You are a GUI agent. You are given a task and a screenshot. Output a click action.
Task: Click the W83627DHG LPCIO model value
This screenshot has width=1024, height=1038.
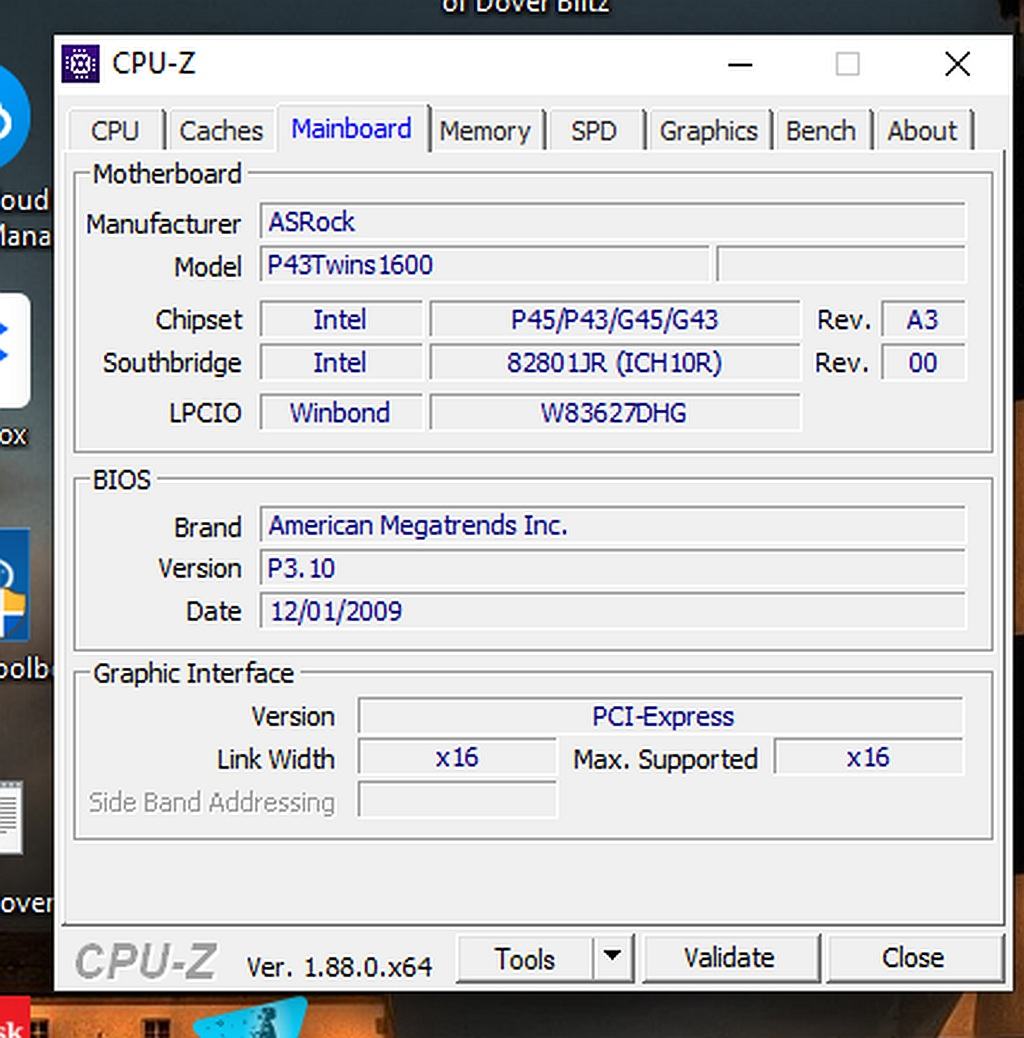coord(615,412)
